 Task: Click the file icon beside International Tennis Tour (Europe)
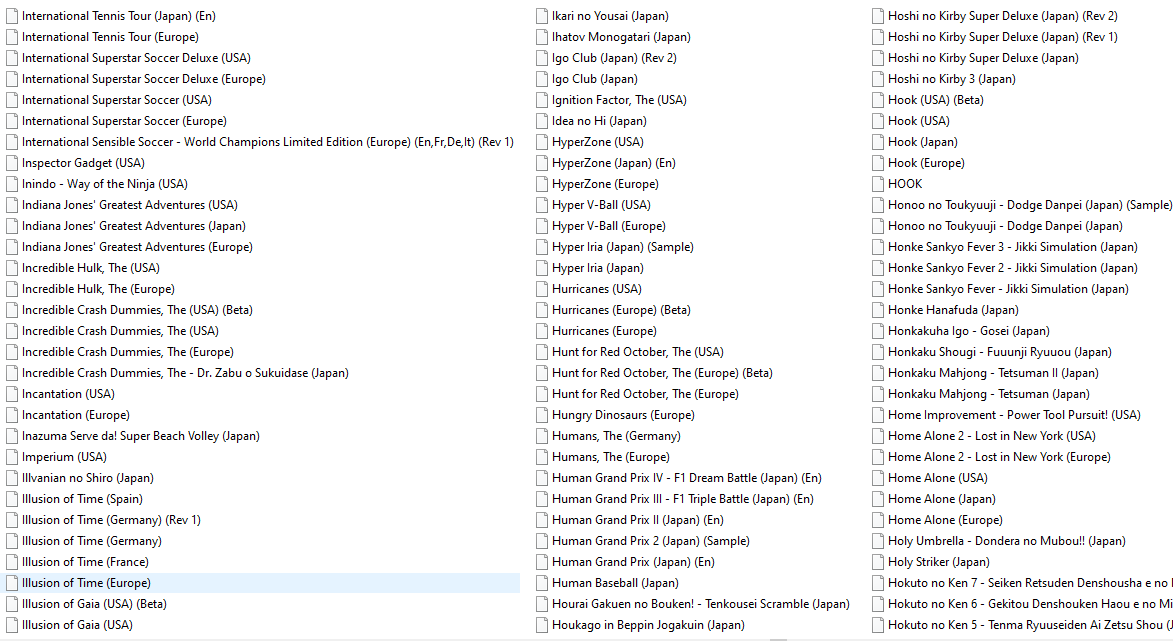(12, 37)
